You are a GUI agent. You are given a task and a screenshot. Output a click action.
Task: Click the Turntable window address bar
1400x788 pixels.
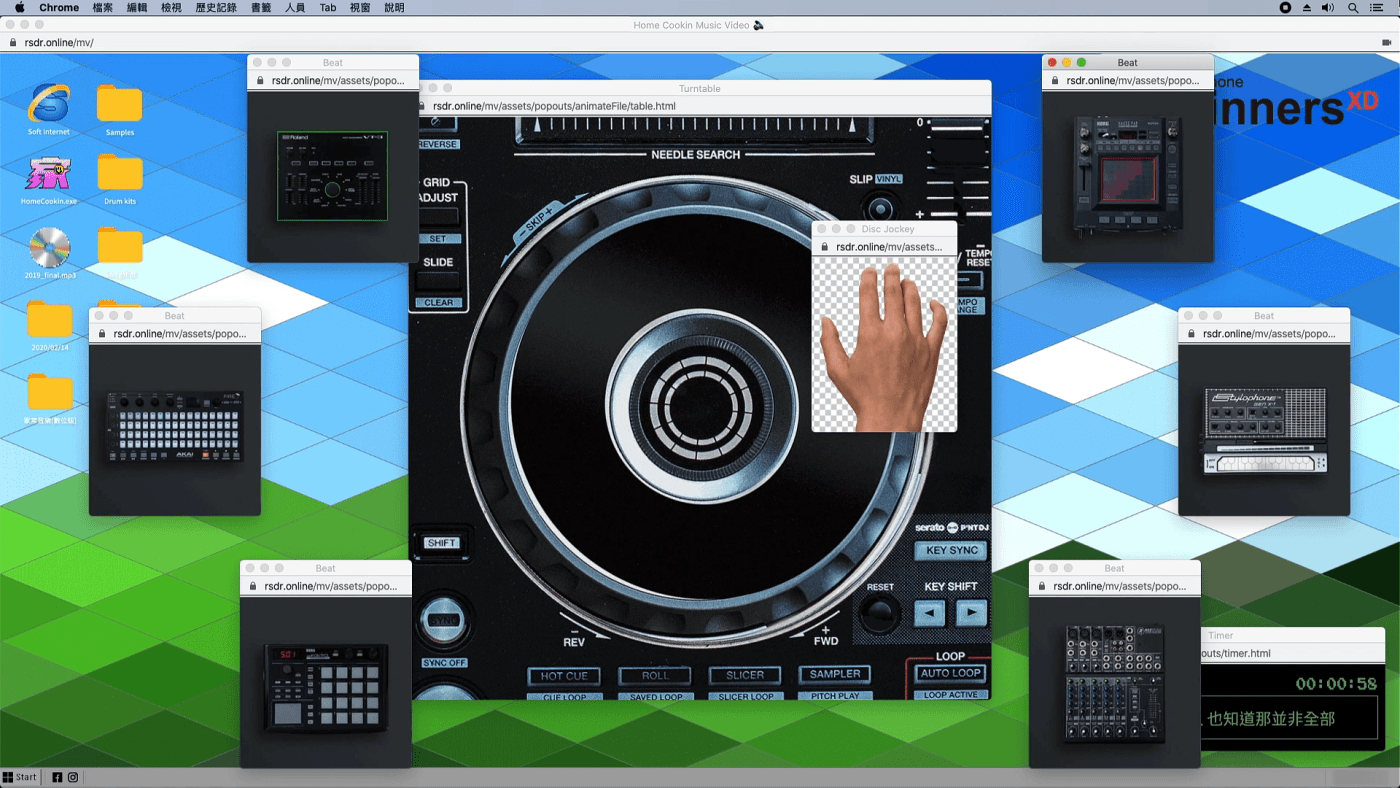(700, 106)
